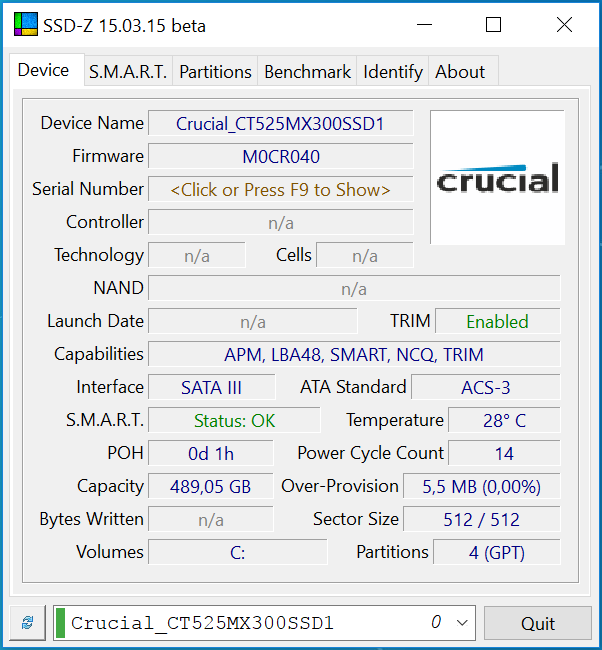Click the NAND n/a field
This screenshot has width=602, height=650.
[x=354, y=289]
